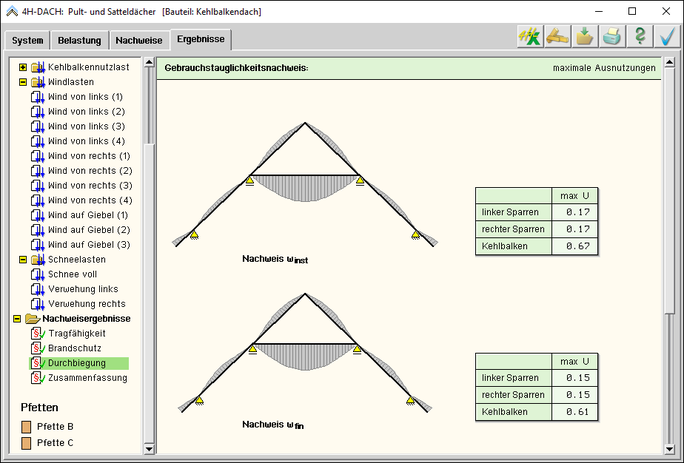Open the timber beams material icon
Screen dimensions: 684x463
tap(557, 37)
